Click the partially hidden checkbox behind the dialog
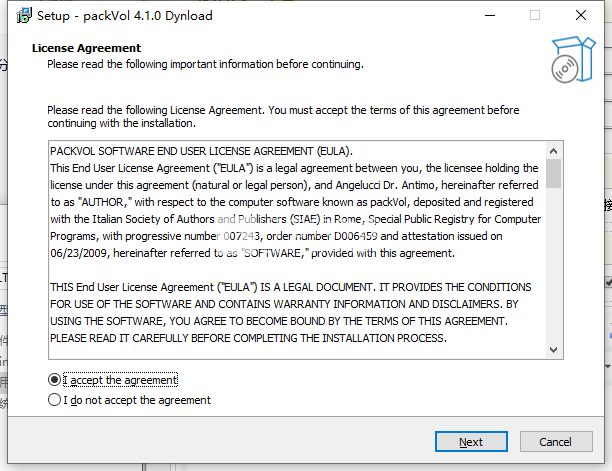Image resolution: width=612 pixels, height=471 pixels. click(608, 282)
